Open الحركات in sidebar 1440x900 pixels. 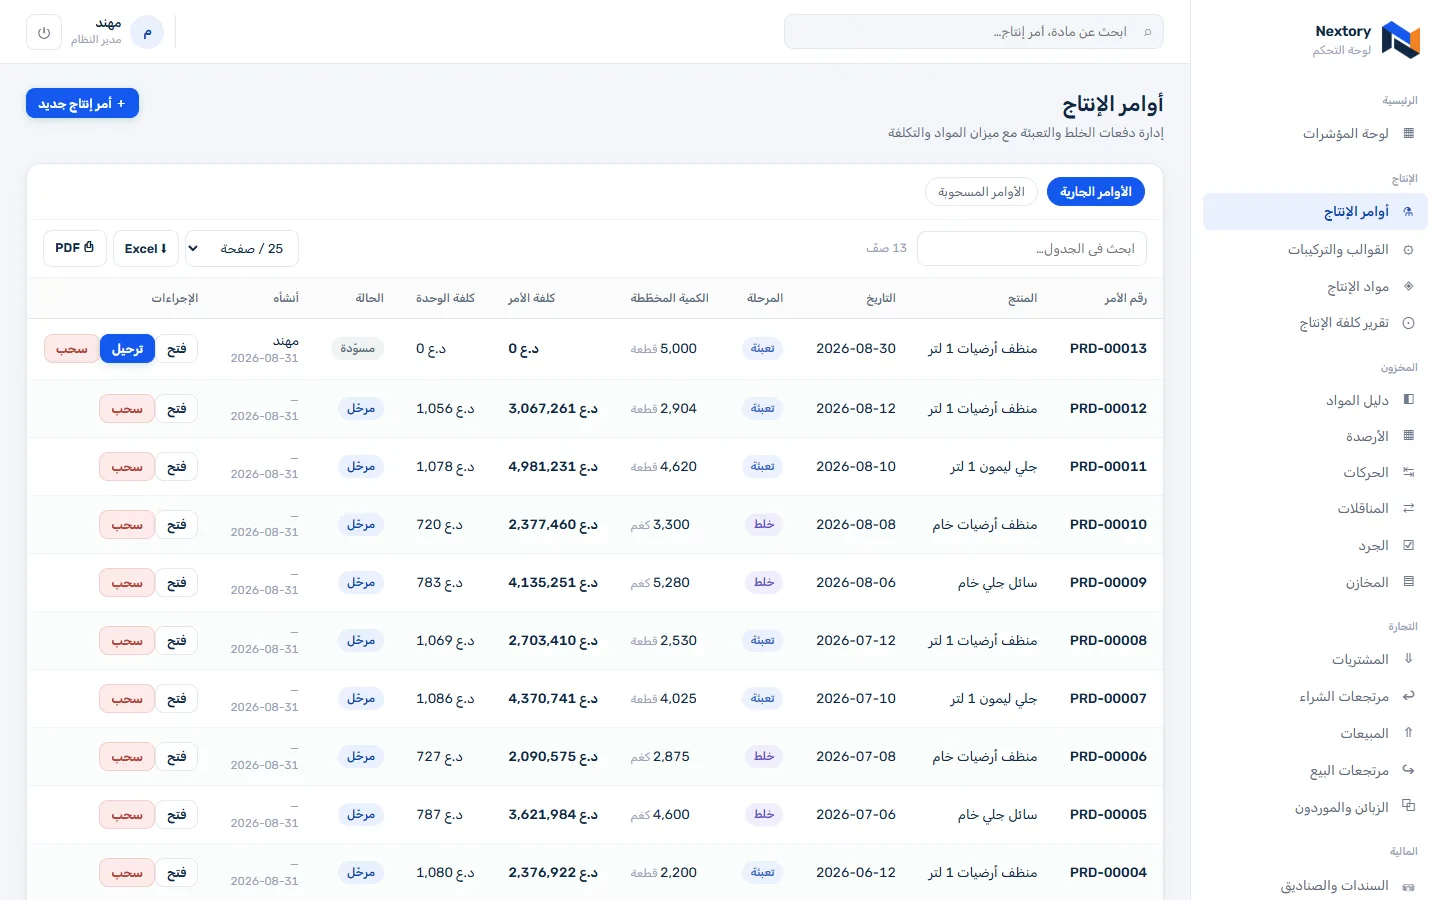point(1315,472)
